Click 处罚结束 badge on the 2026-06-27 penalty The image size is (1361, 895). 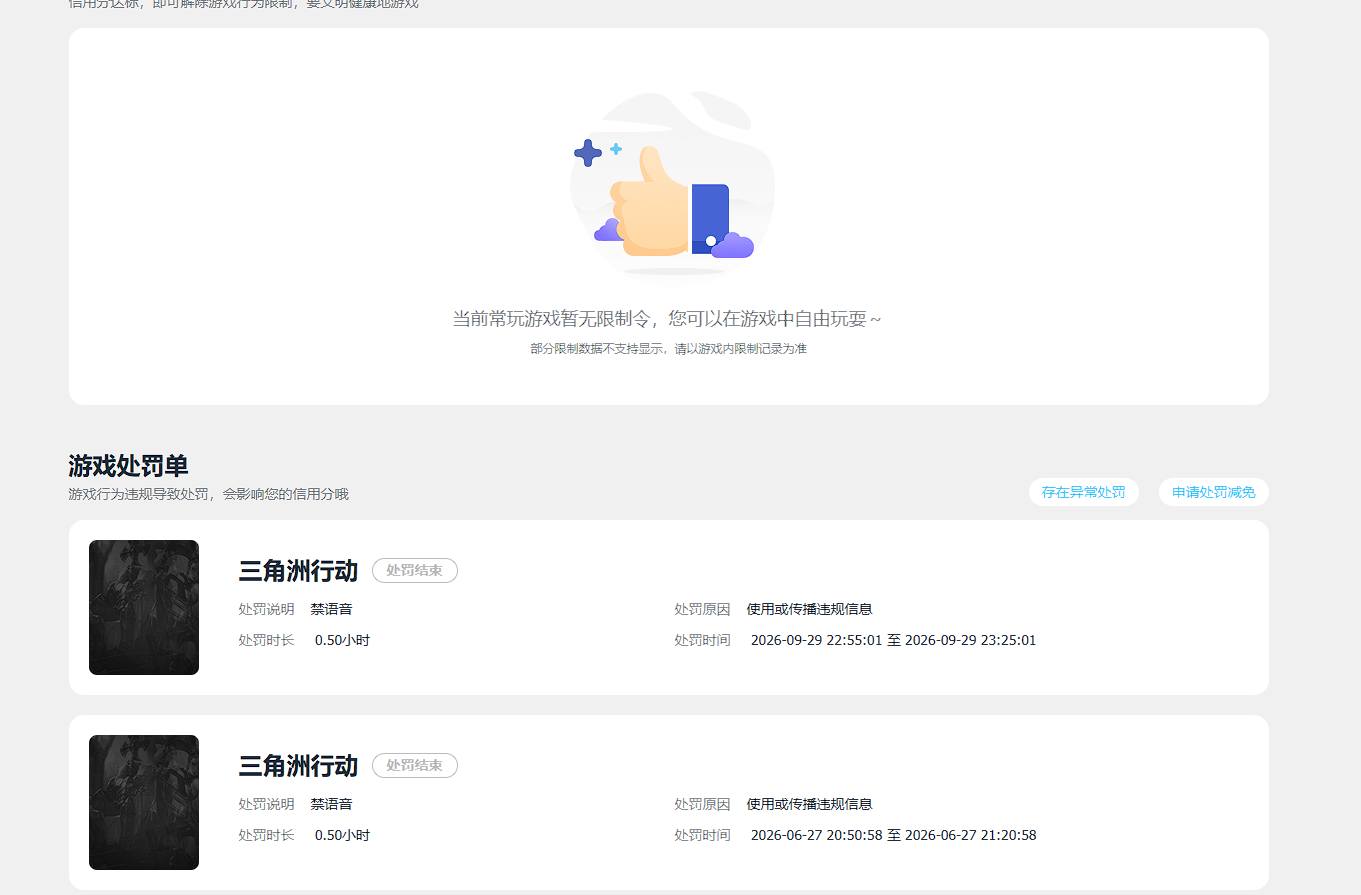[x=415, y=765]
